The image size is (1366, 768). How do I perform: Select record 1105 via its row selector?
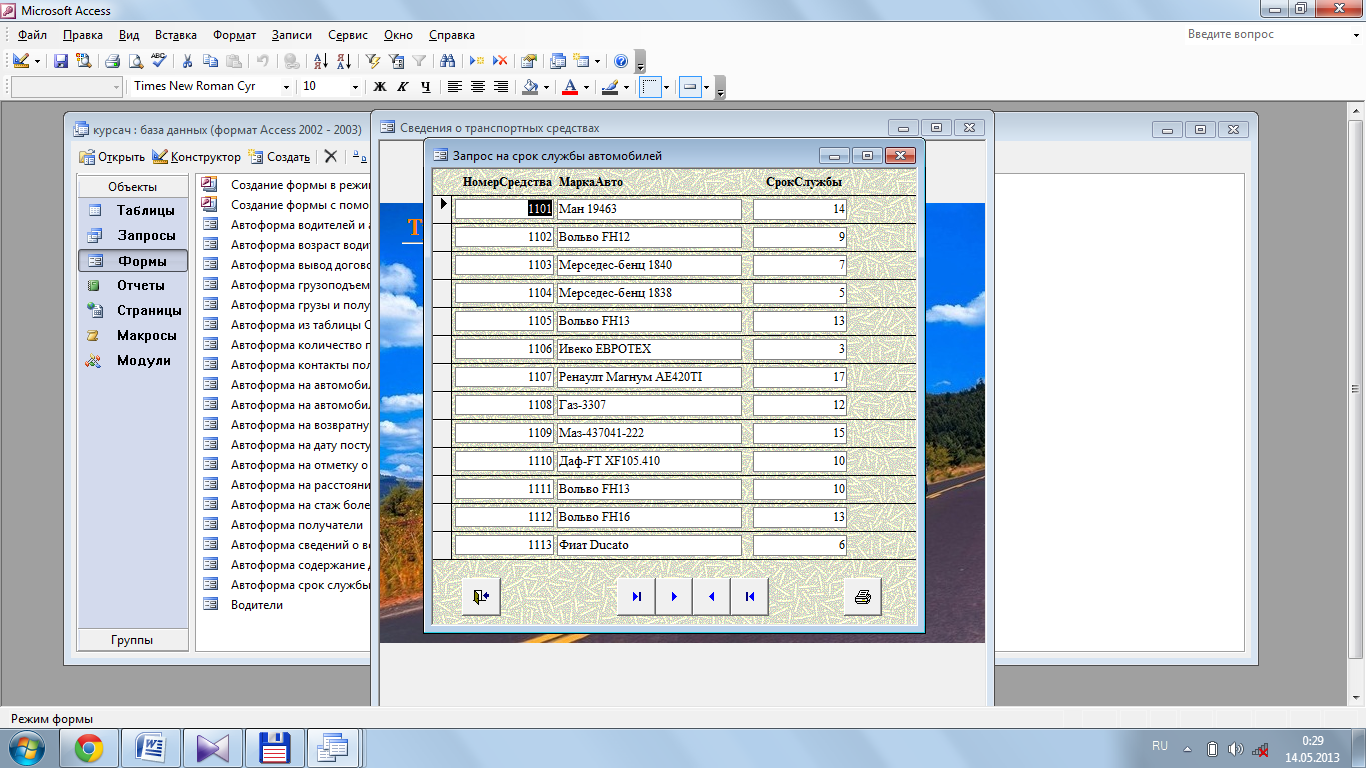[x=442, y=321]
